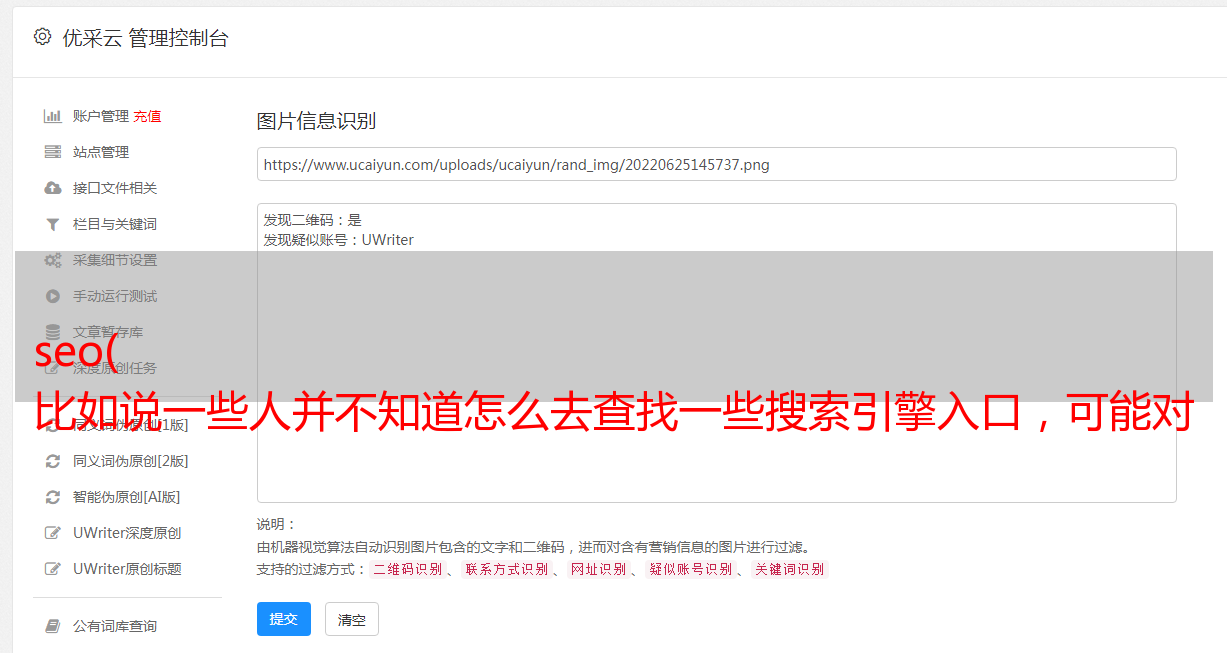Click the 清空 button
The image size is (1227, 653).
[x=352, y=619]
